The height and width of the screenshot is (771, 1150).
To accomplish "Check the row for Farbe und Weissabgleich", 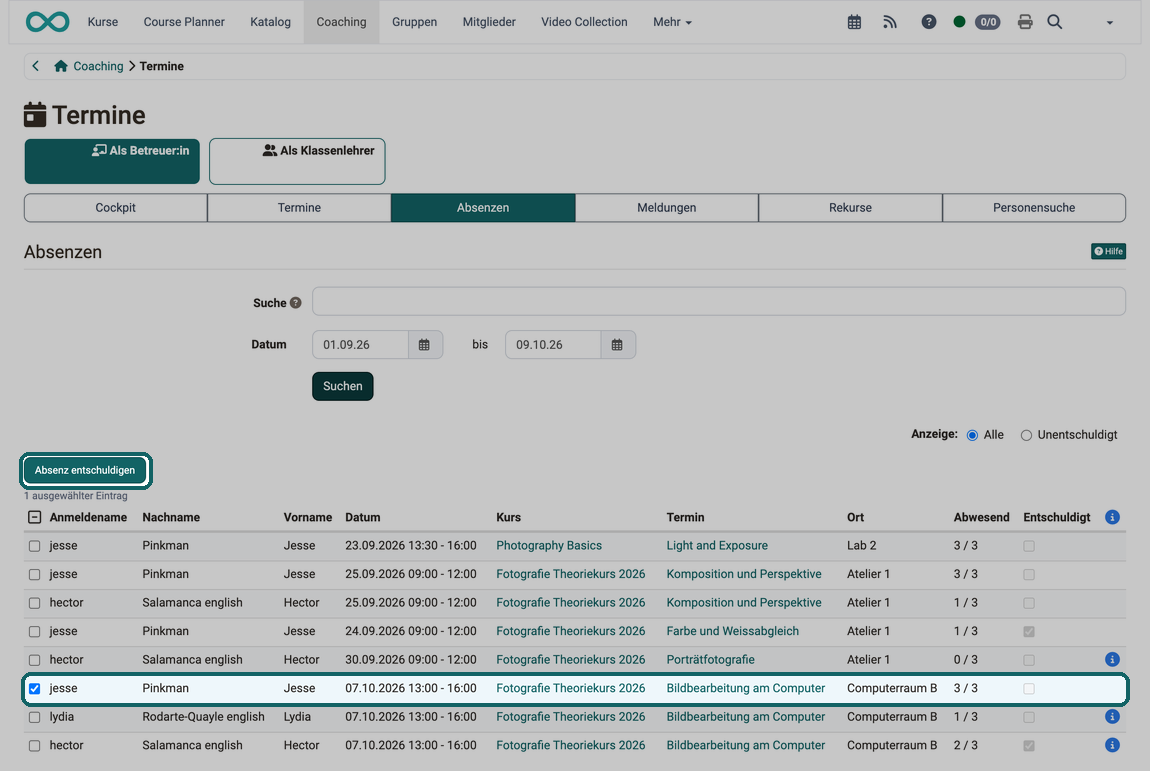I will point(34,631).
